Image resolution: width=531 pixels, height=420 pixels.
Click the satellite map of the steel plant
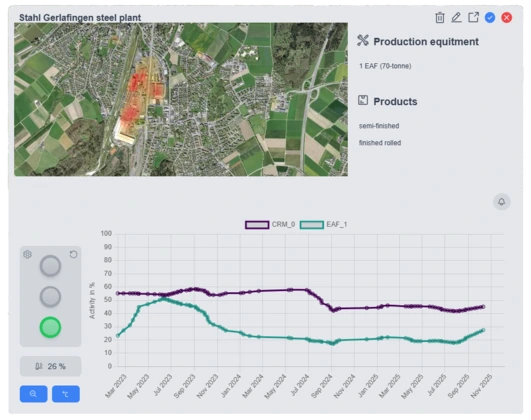(181, 99)
